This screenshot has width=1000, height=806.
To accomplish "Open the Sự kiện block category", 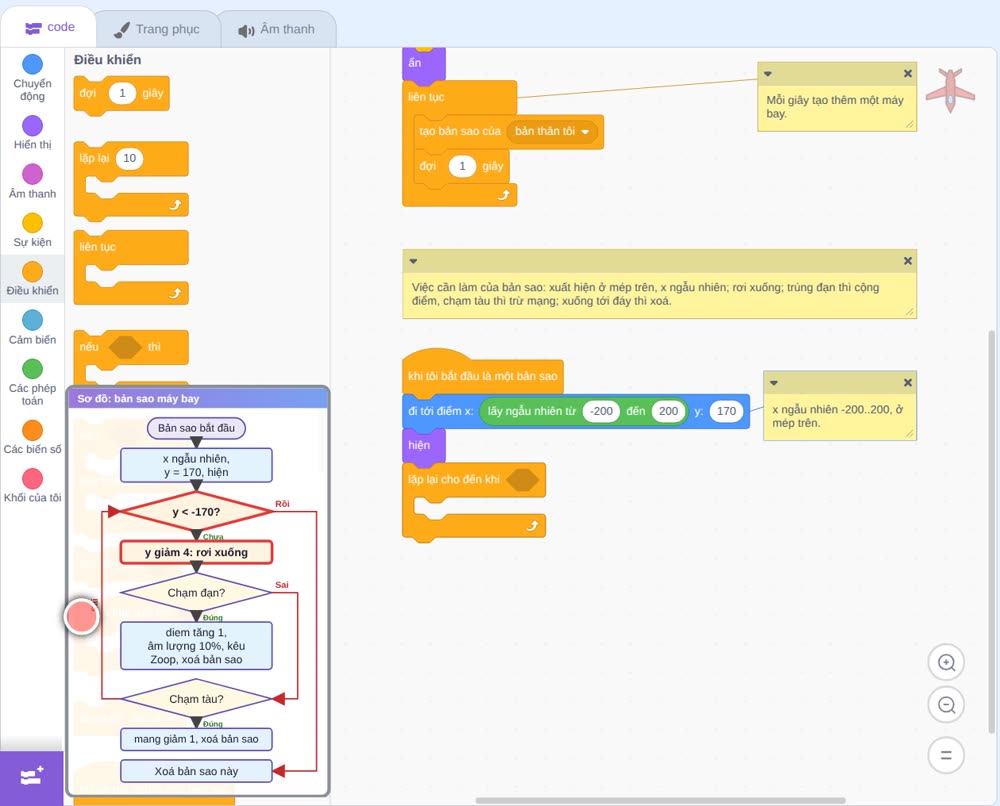I will click(32, 230).
